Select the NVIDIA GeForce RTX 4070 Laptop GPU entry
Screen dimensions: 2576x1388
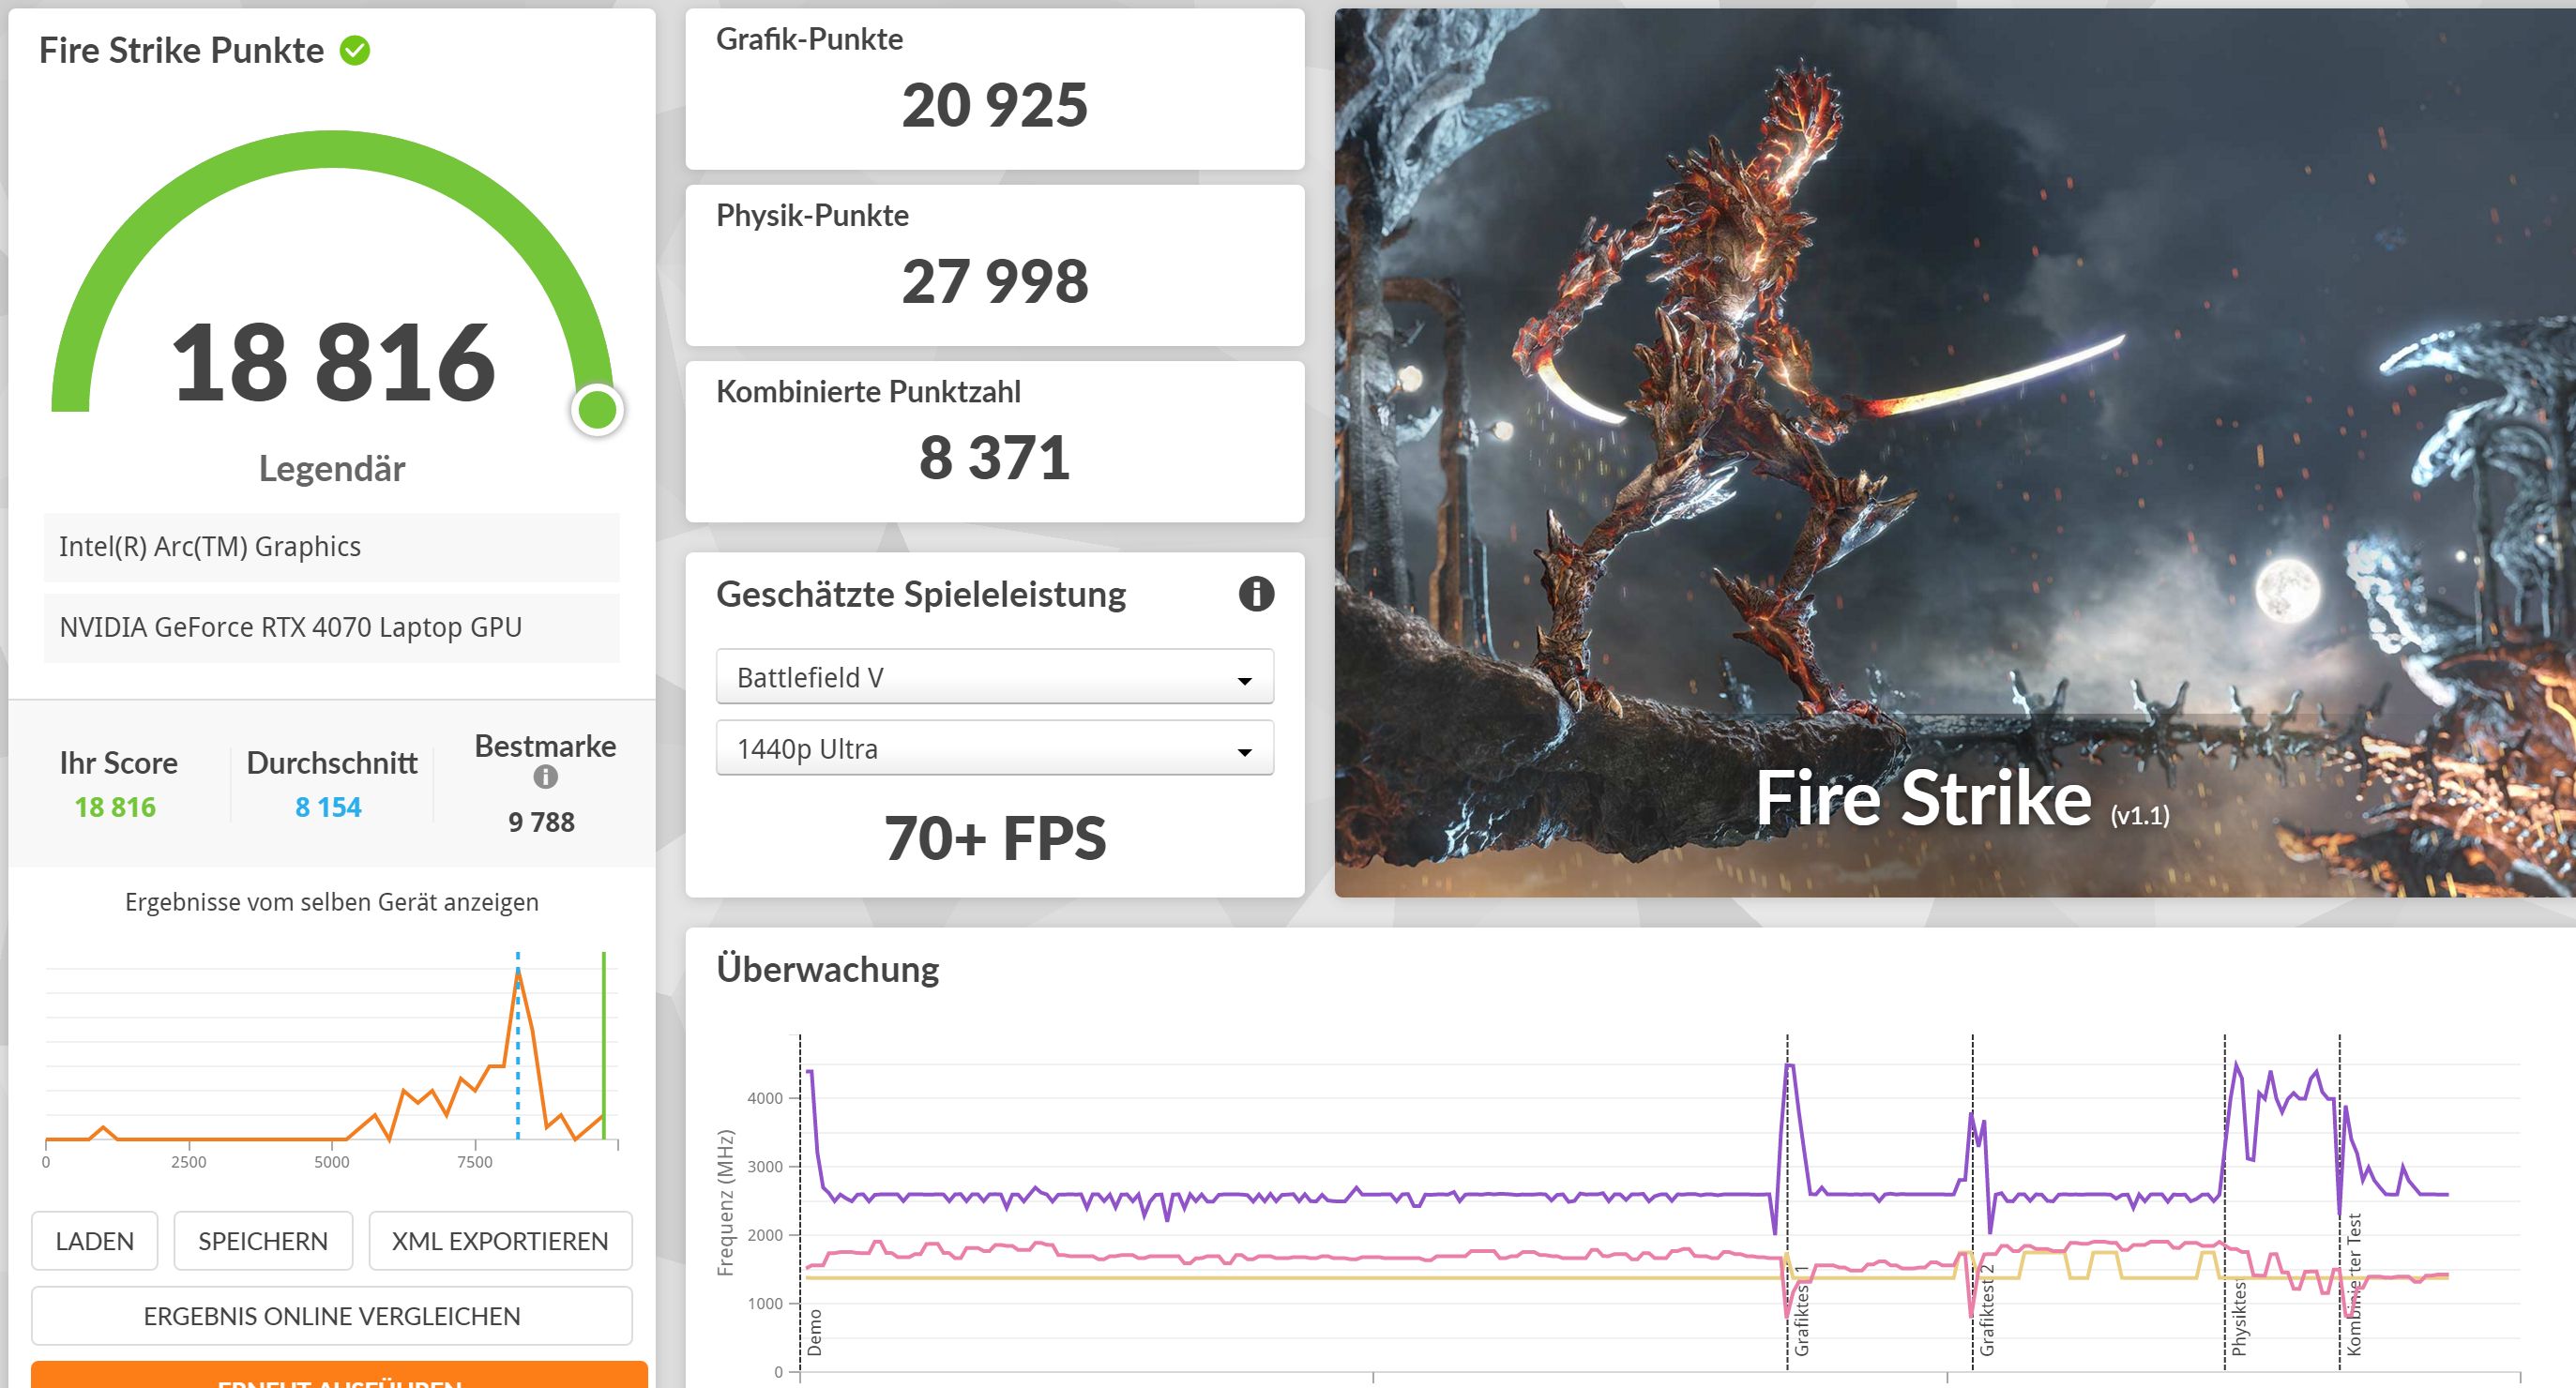pos(331,627)
